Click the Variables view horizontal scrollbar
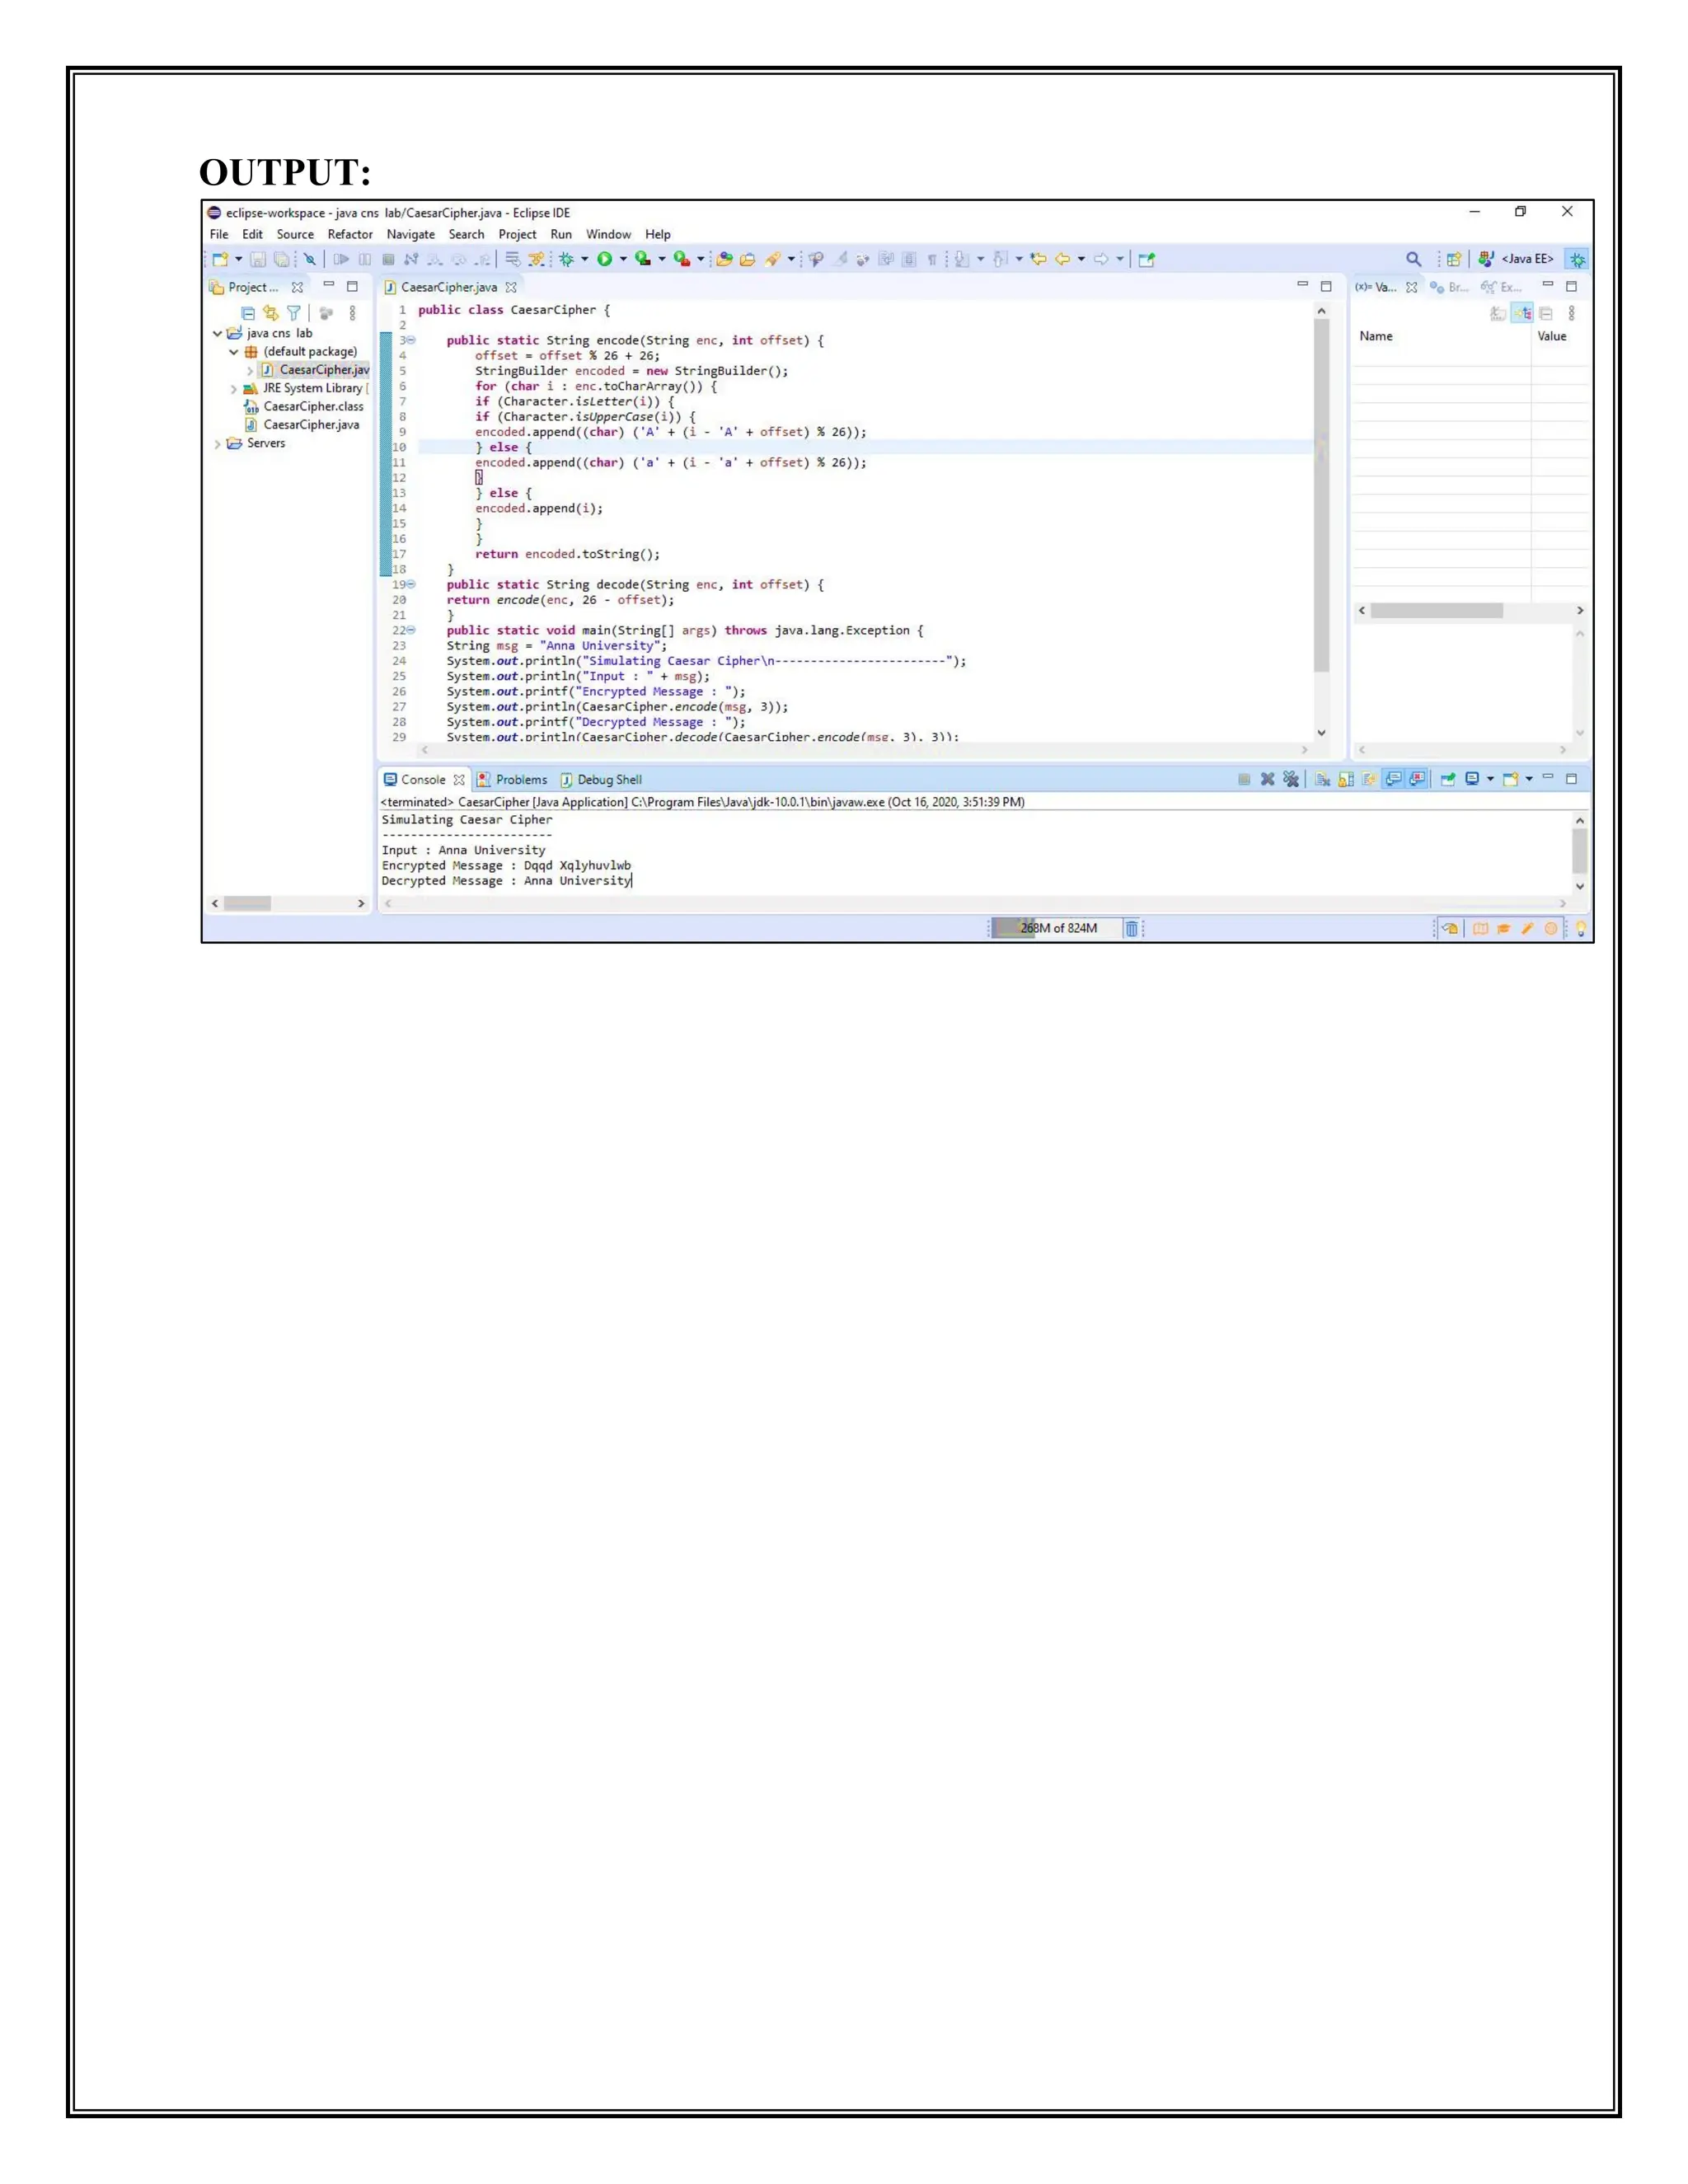The image size is (1688, 2184). click(1436, 610)
